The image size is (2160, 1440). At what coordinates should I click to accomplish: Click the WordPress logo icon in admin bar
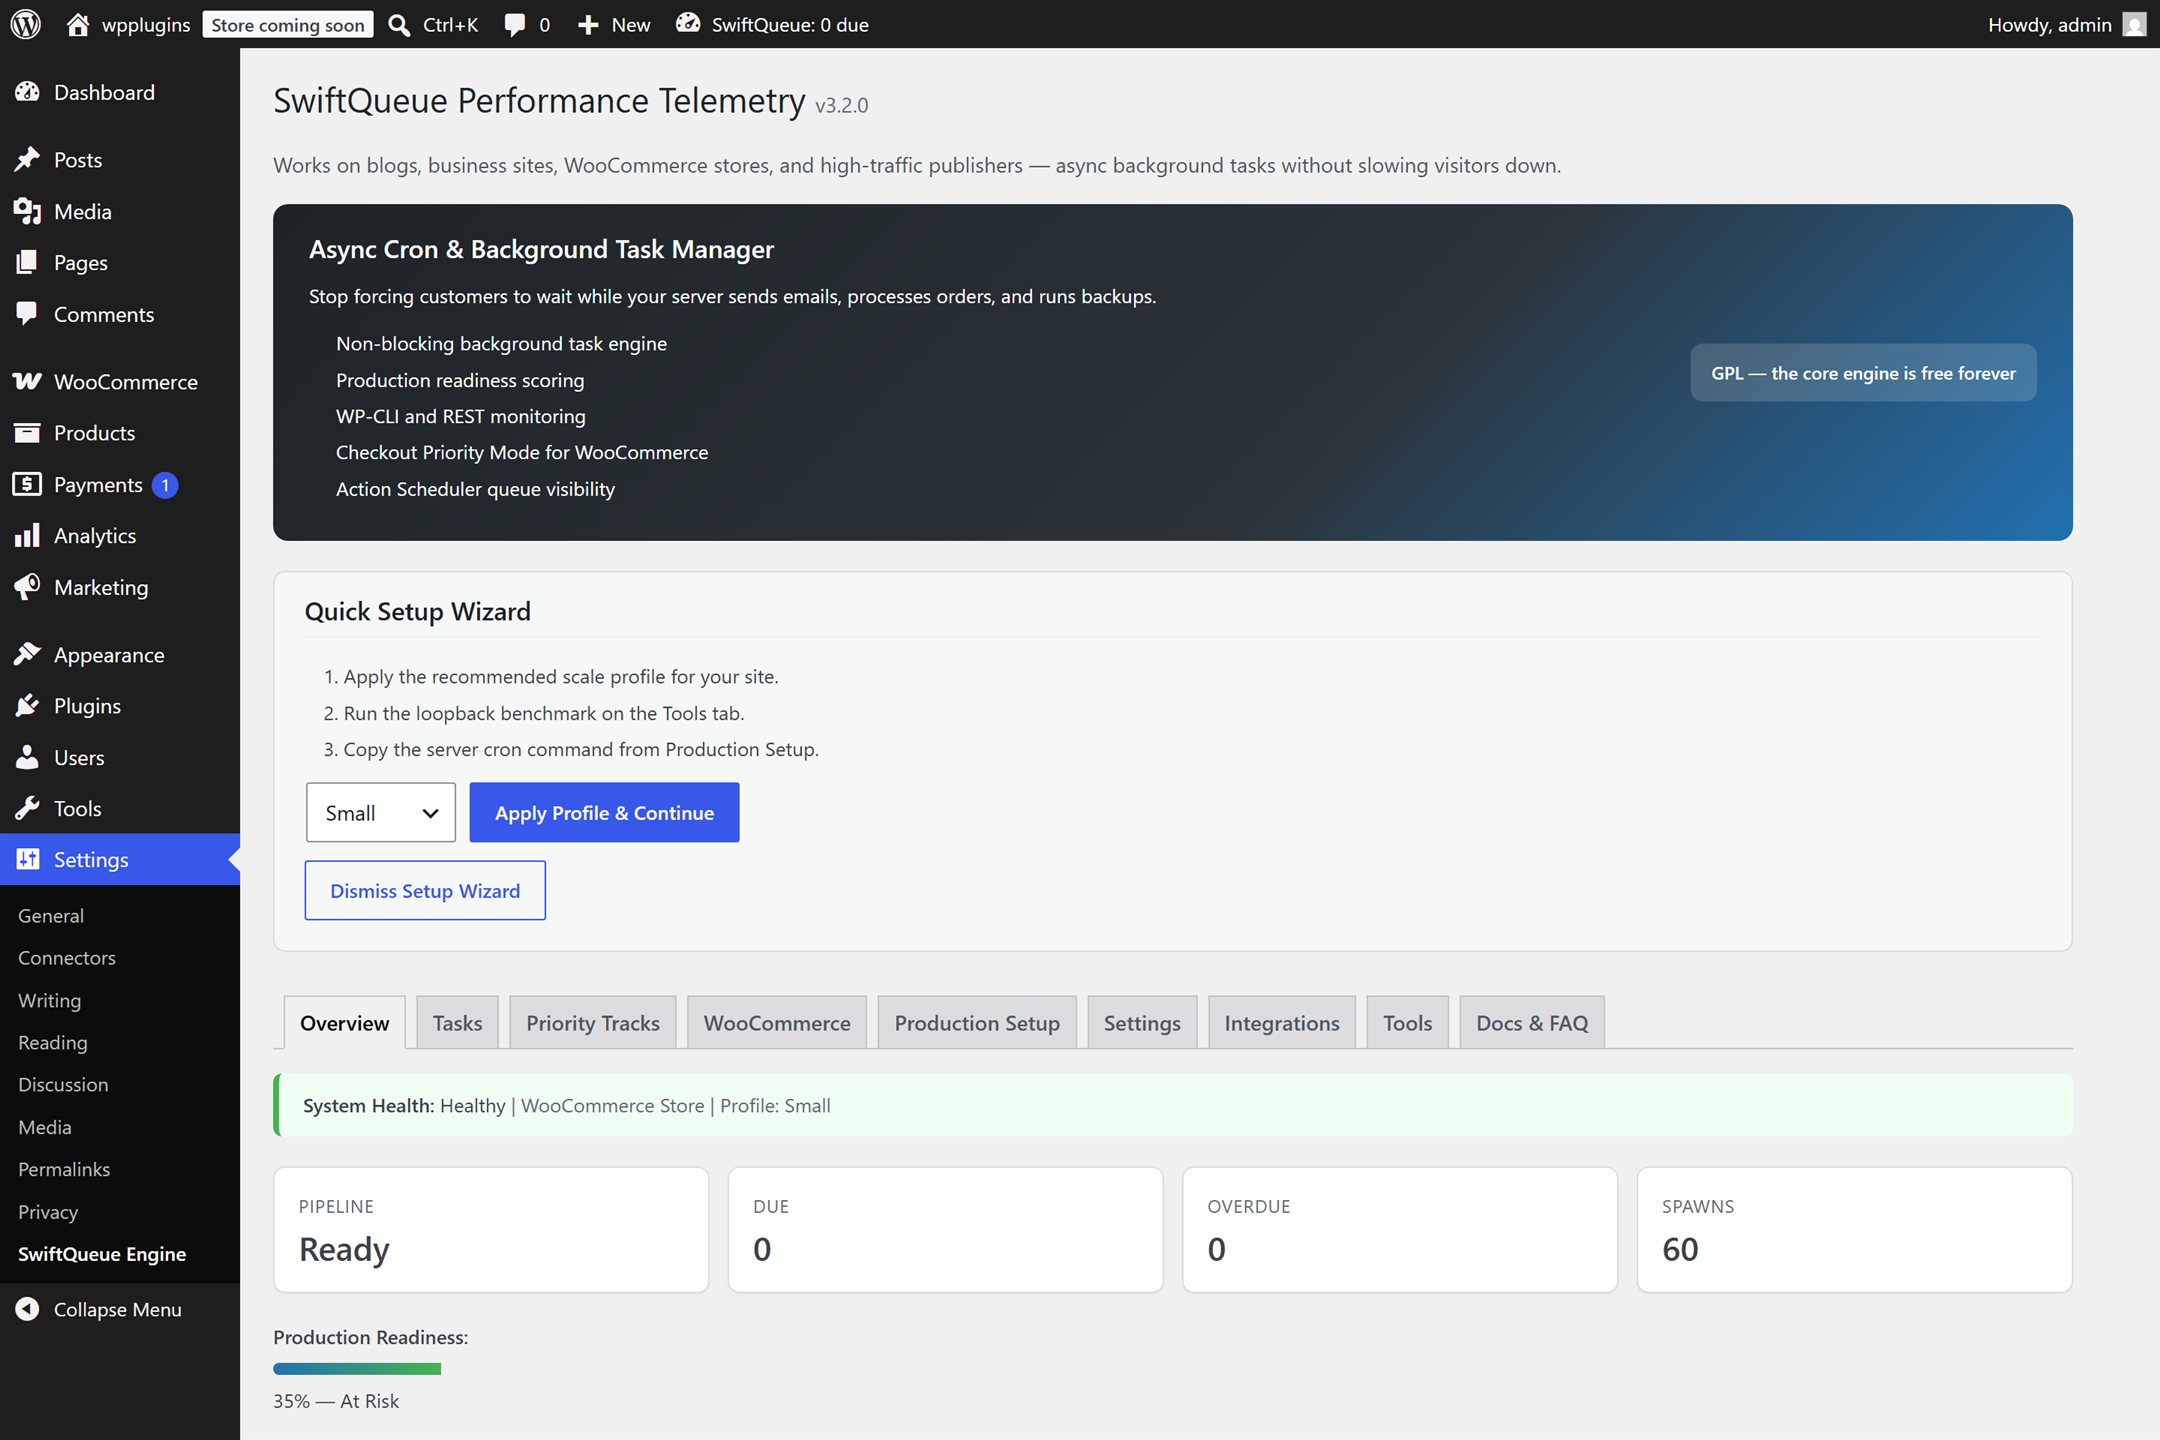26,24
